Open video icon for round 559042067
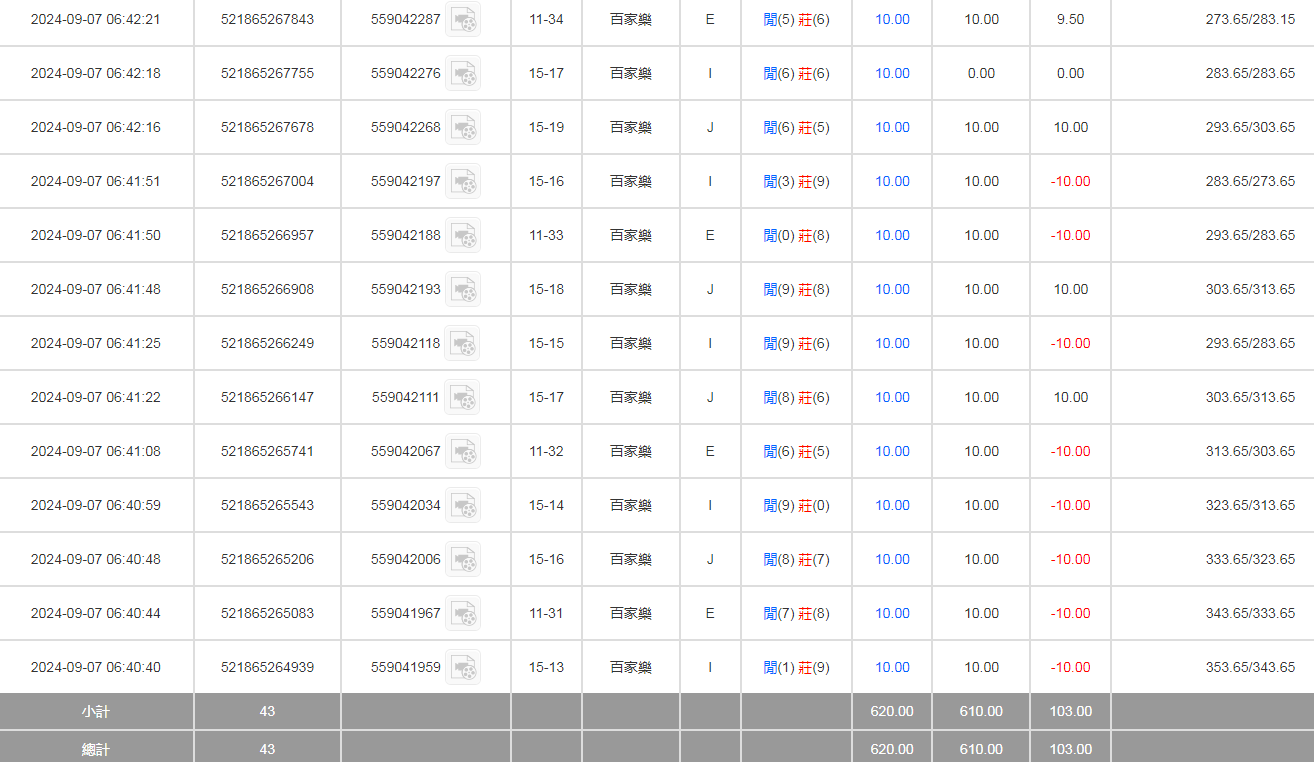 (x=462, y=452)
